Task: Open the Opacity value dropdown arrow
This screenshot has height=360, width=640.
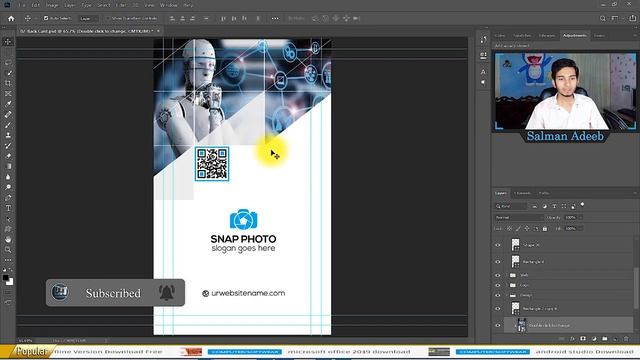Action: pos(580,218)
